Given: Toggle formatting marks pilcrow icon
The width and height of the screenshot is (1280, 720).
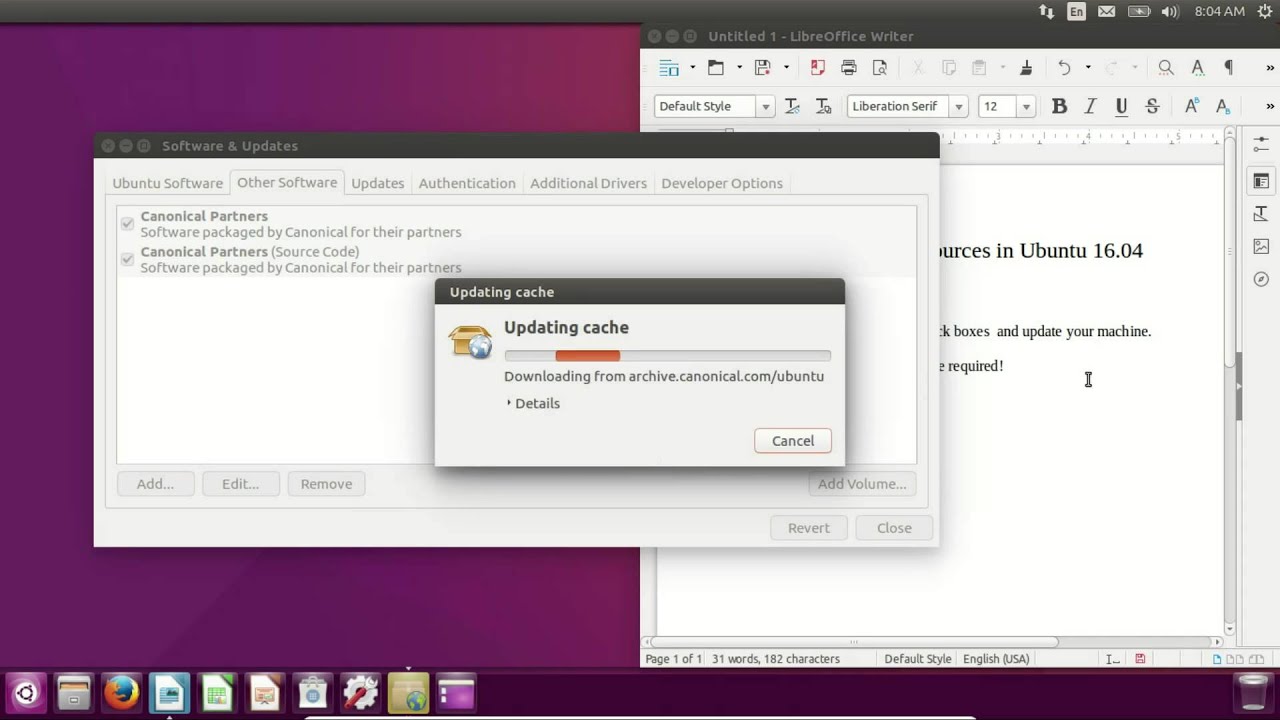Looking at the screenshot, I should pos(1229,68).
